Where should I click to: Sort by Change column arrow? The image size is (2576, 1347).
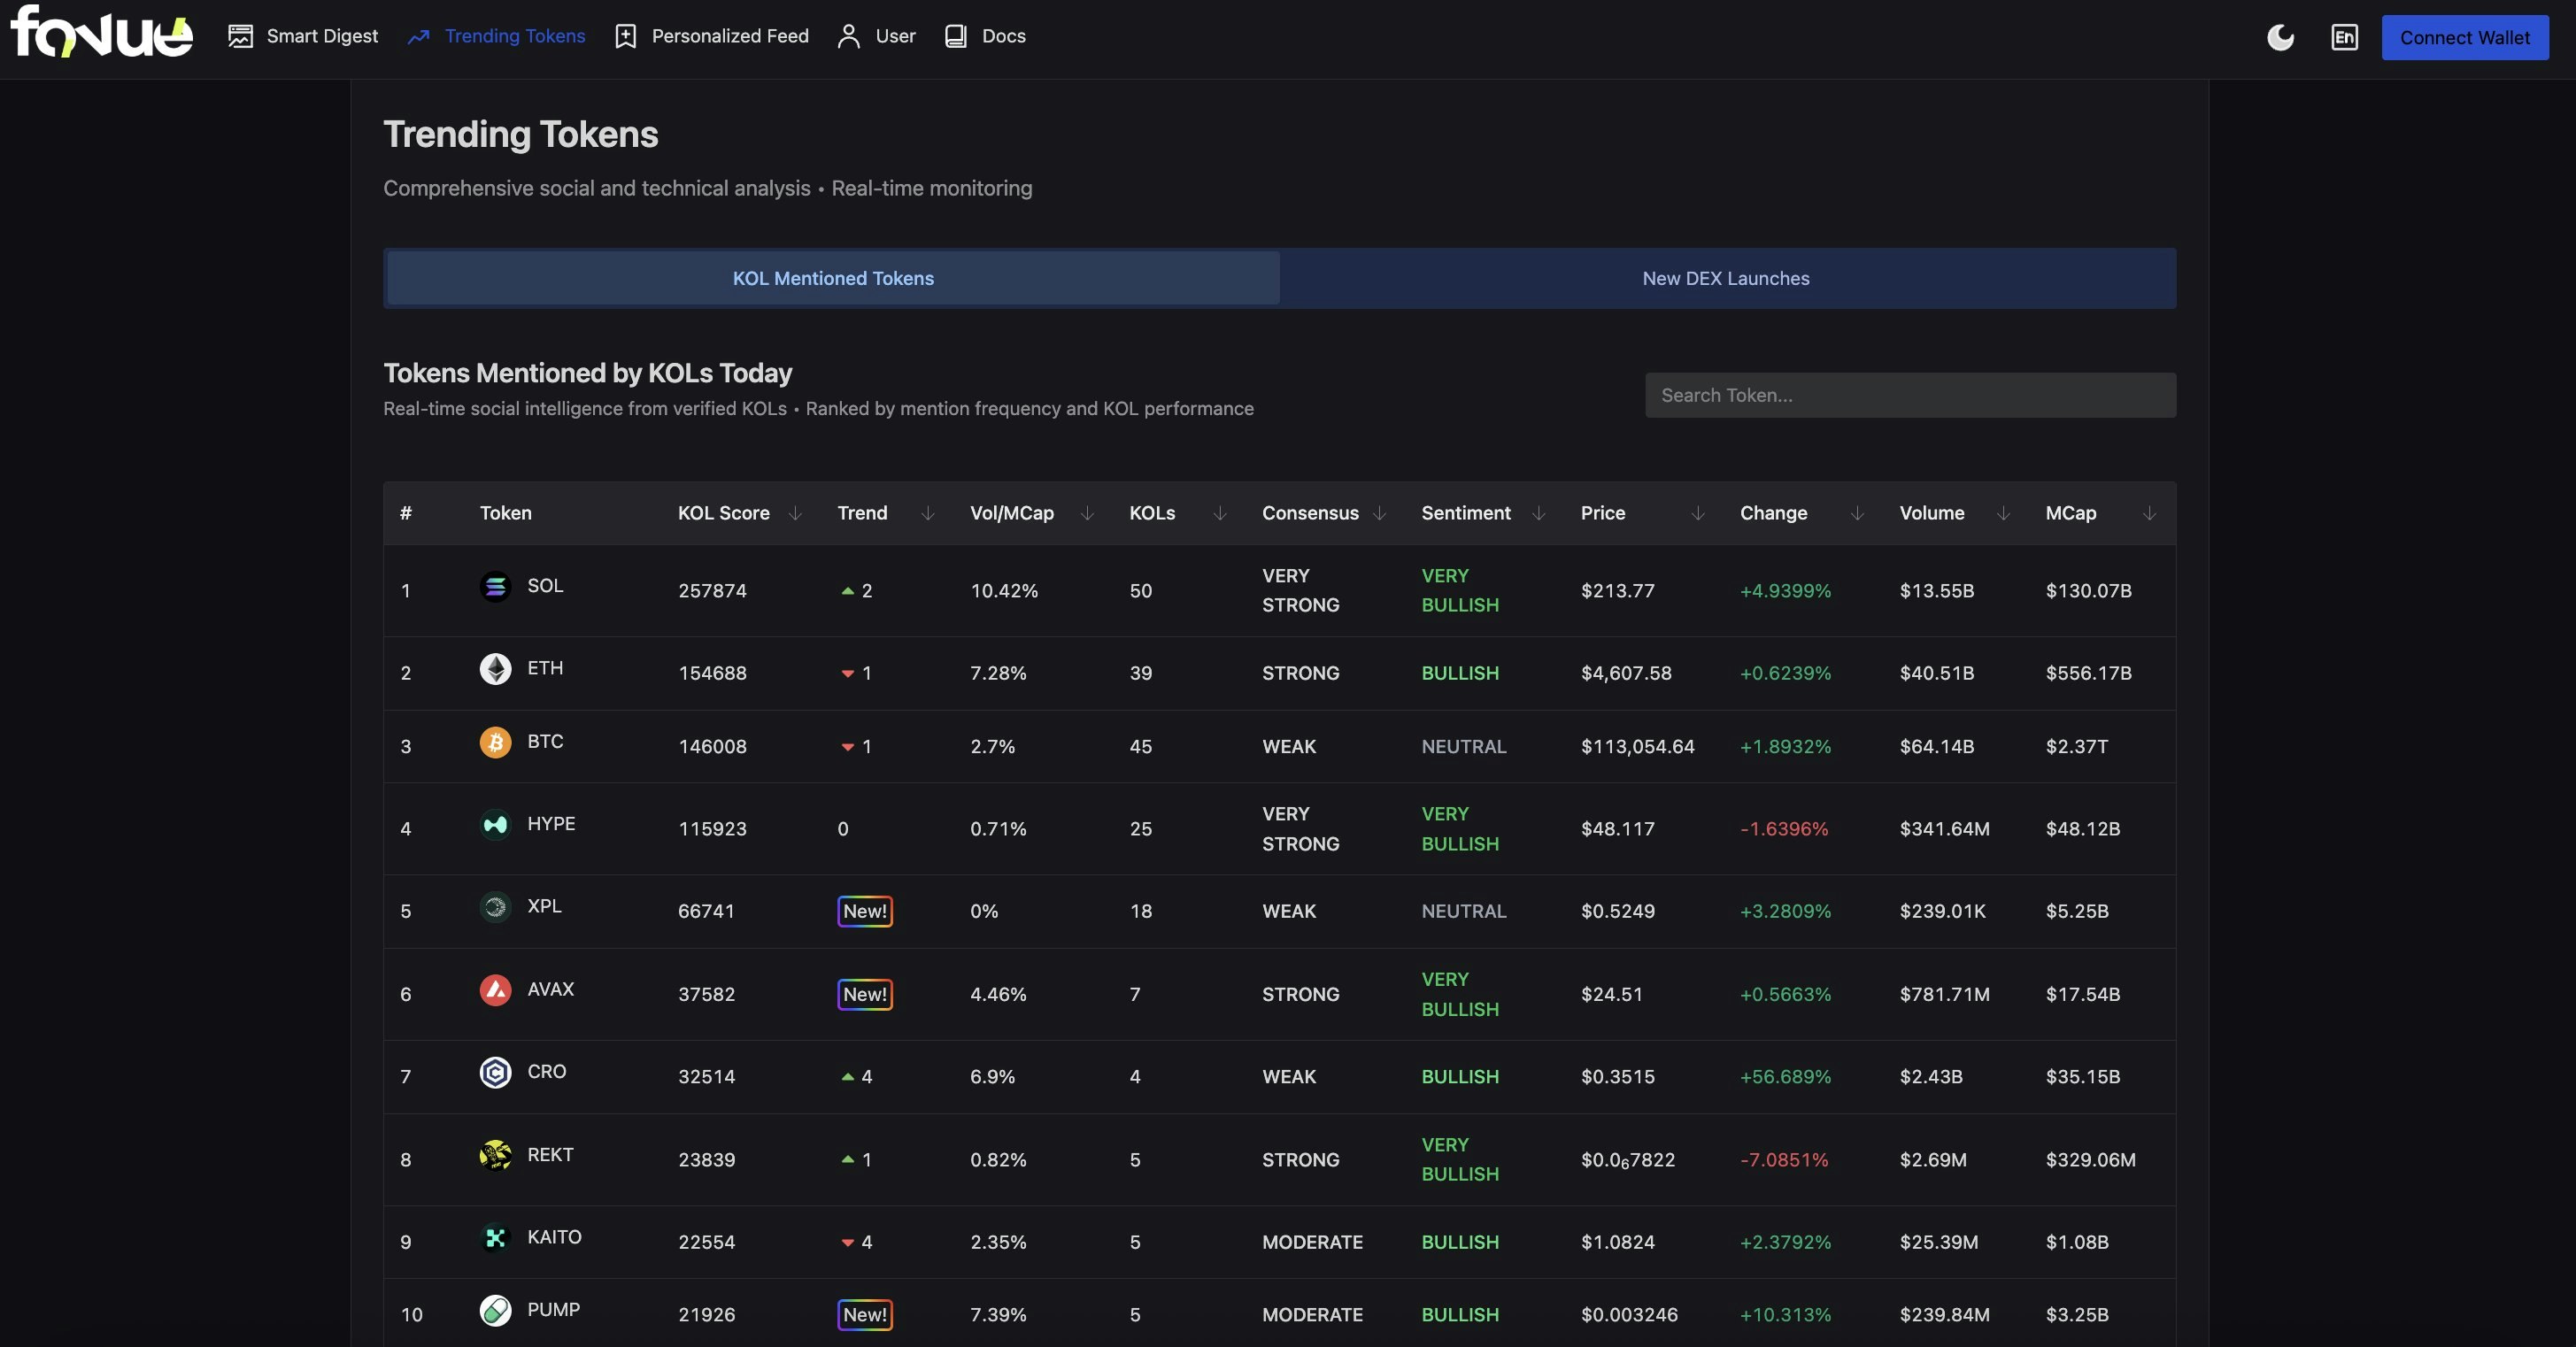coord(1856,513)
